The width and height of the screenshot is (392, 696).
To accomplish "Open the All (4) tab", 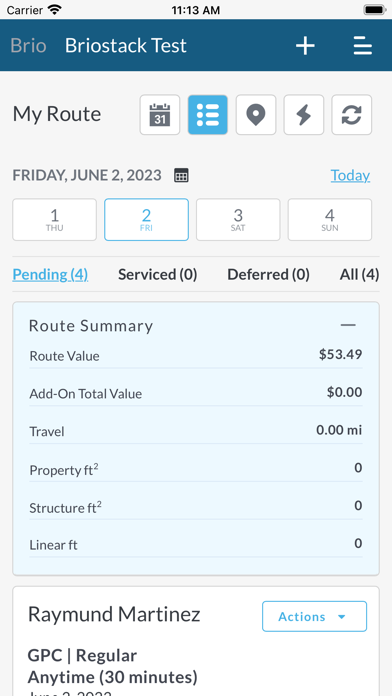I will pyautogui.click(x=360, y=275).
